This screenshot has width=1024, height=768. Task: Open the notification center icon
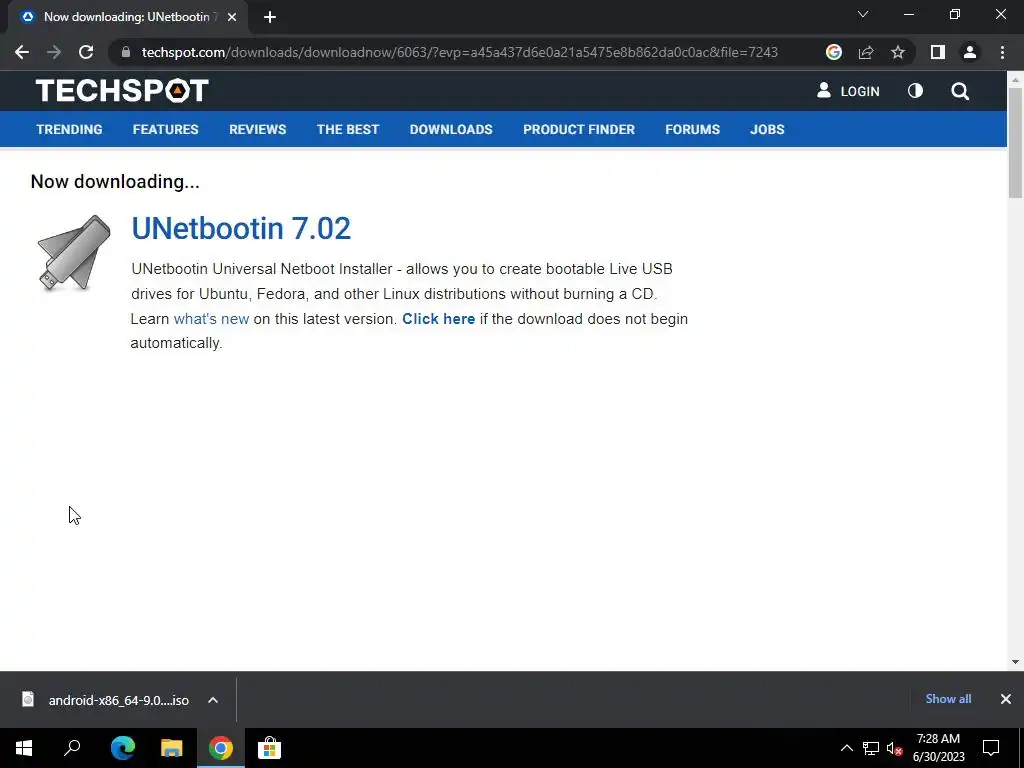[x=991, y=748]
